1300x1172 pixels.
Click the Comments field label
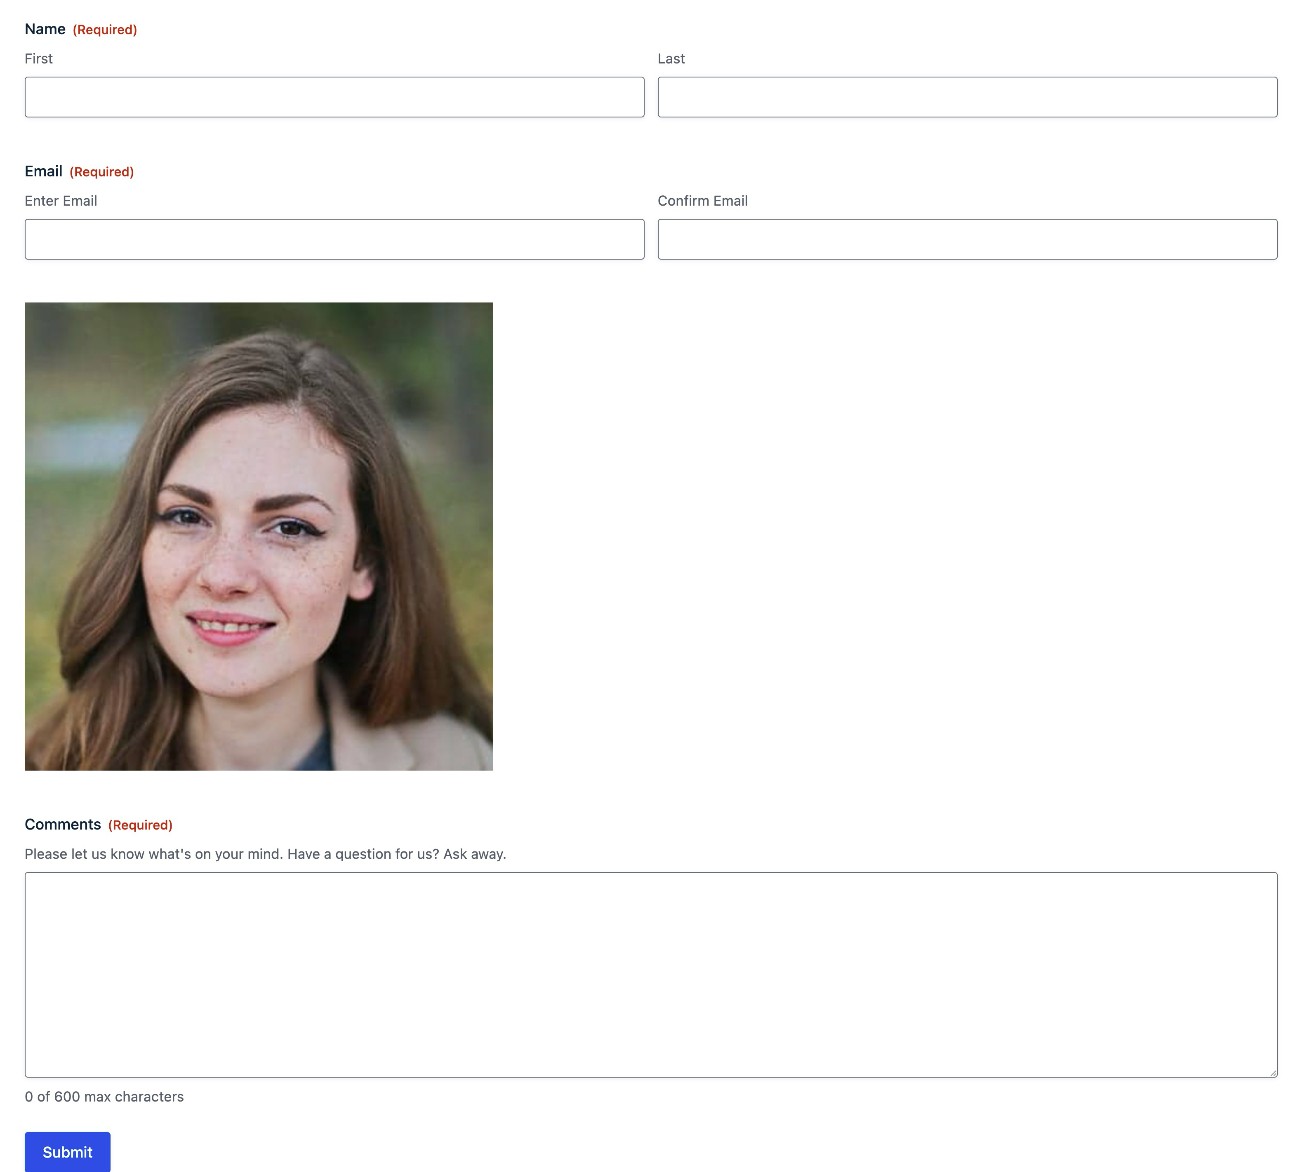[x=63, y=824]
